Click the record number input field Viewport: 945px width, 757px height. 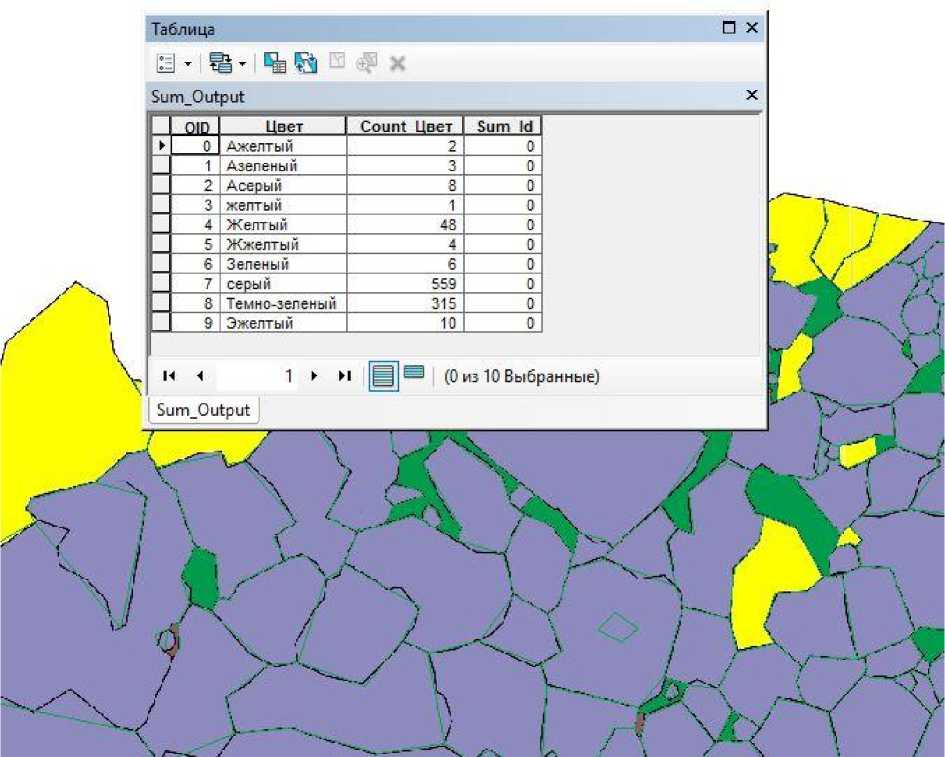(255, 376)
